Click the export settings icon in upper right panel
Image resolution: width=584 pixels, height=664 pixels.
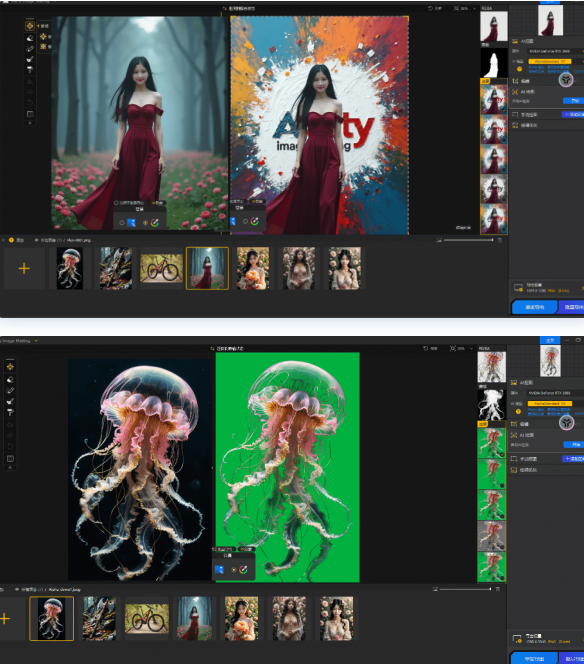(518, 288)
